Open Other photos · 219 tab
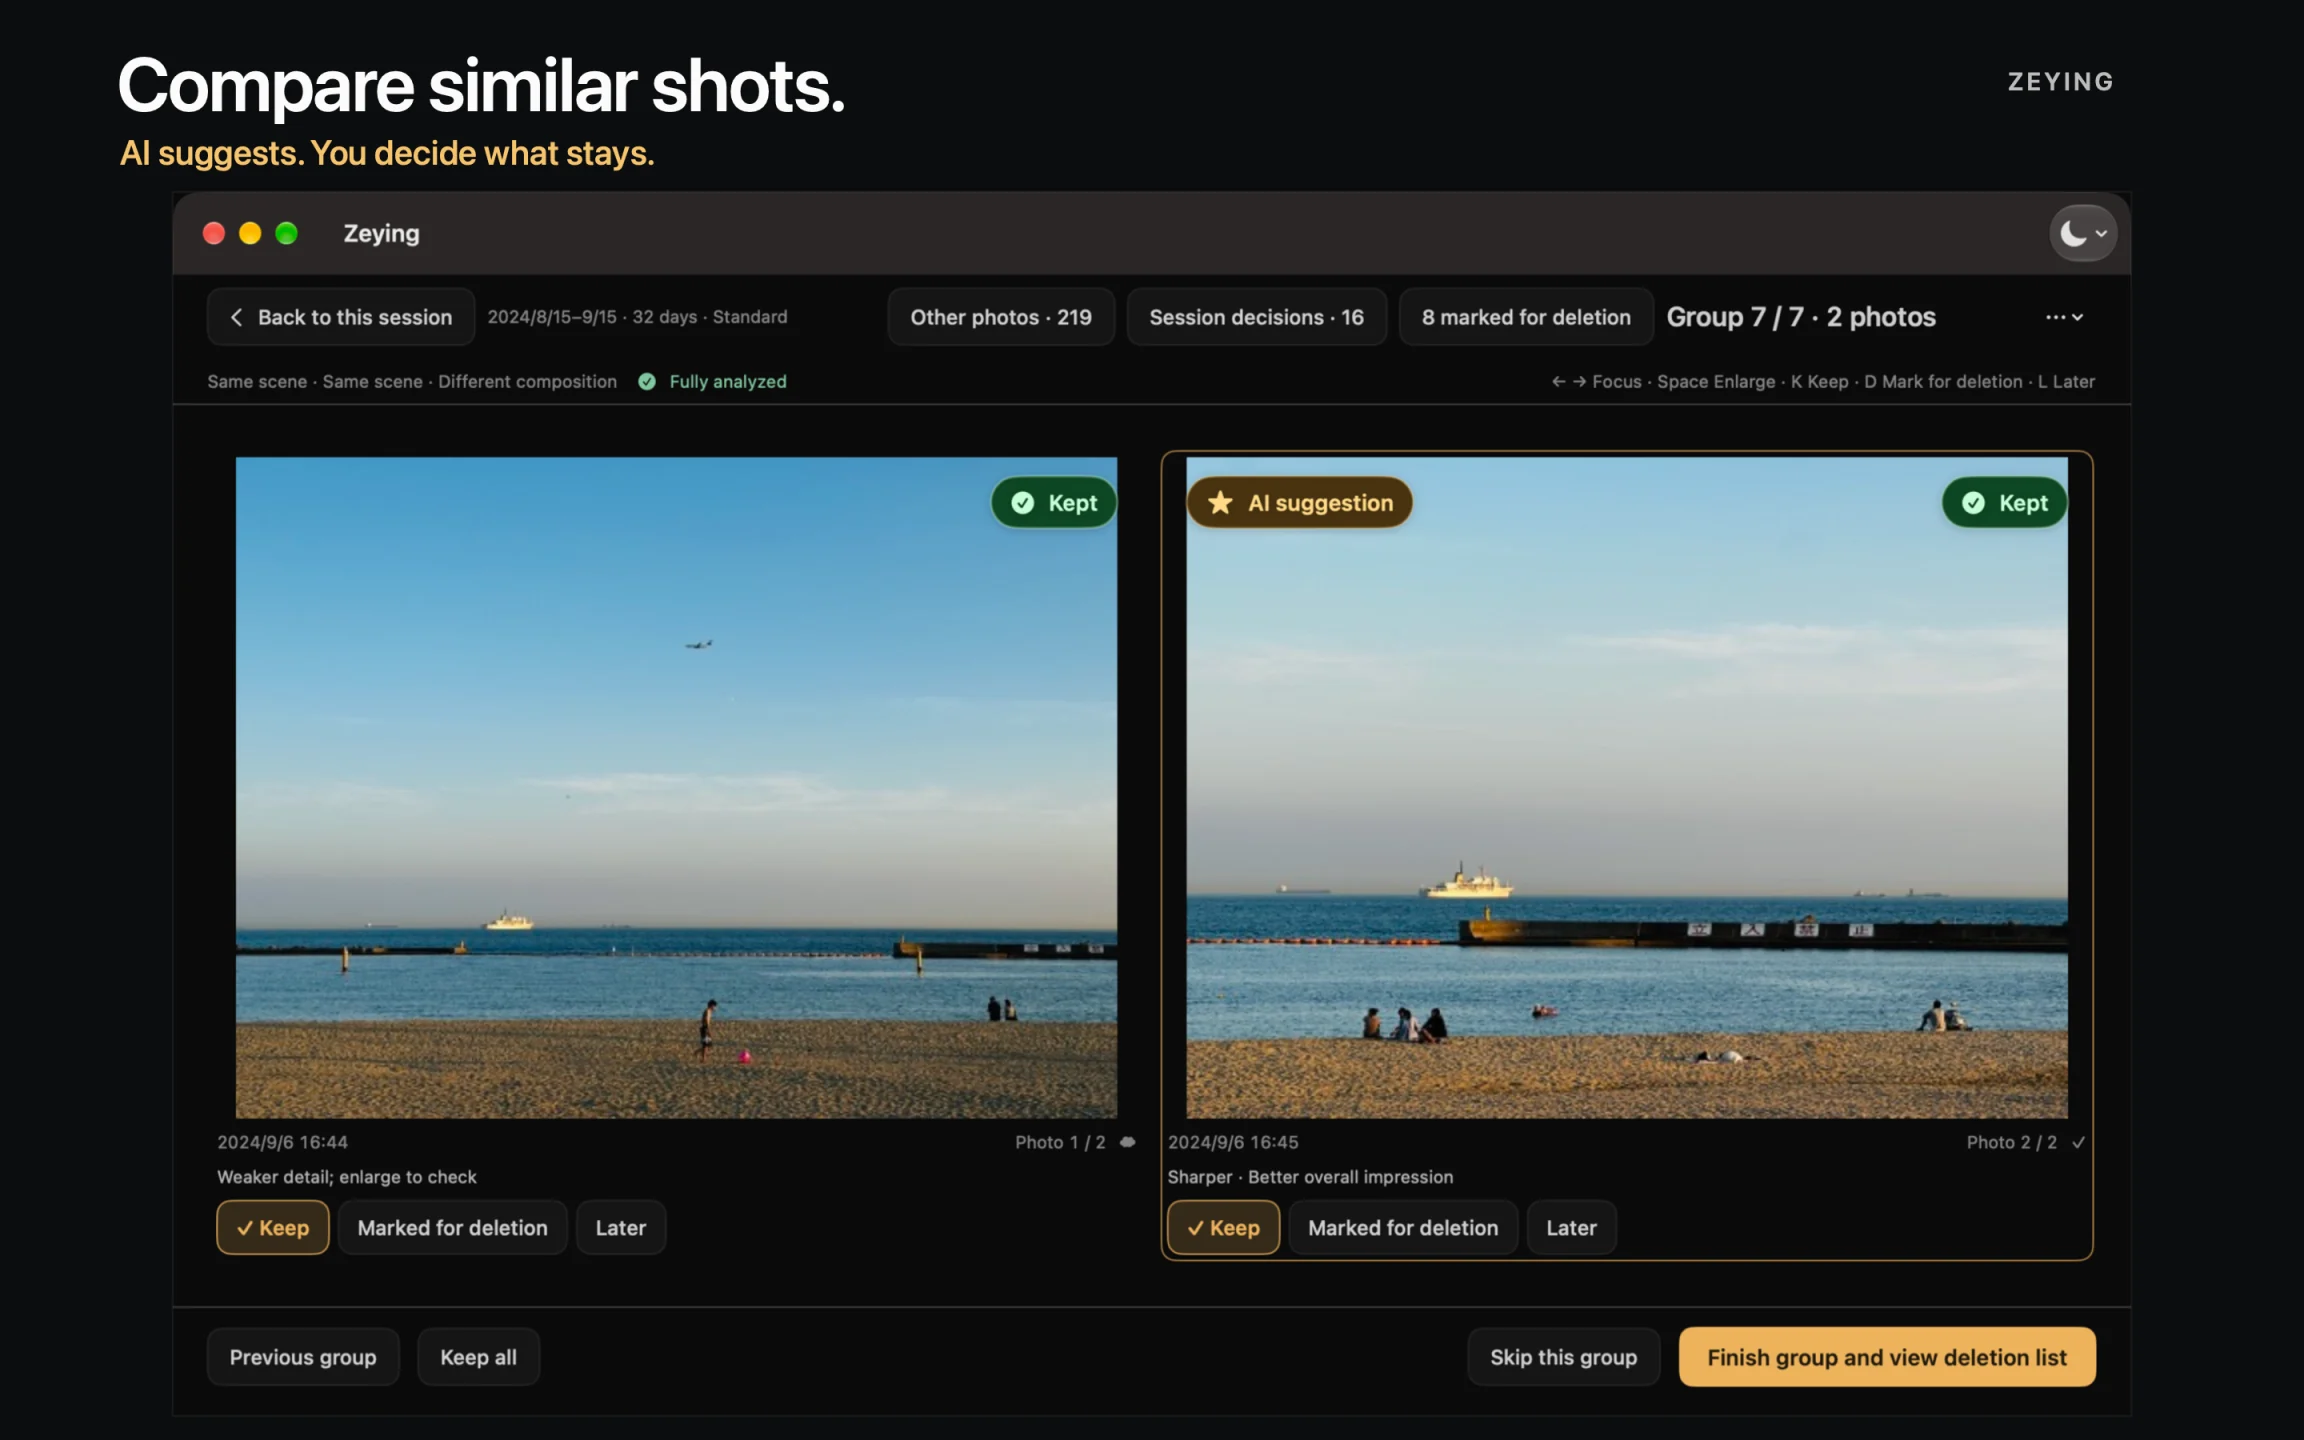 coord(1001,317)
